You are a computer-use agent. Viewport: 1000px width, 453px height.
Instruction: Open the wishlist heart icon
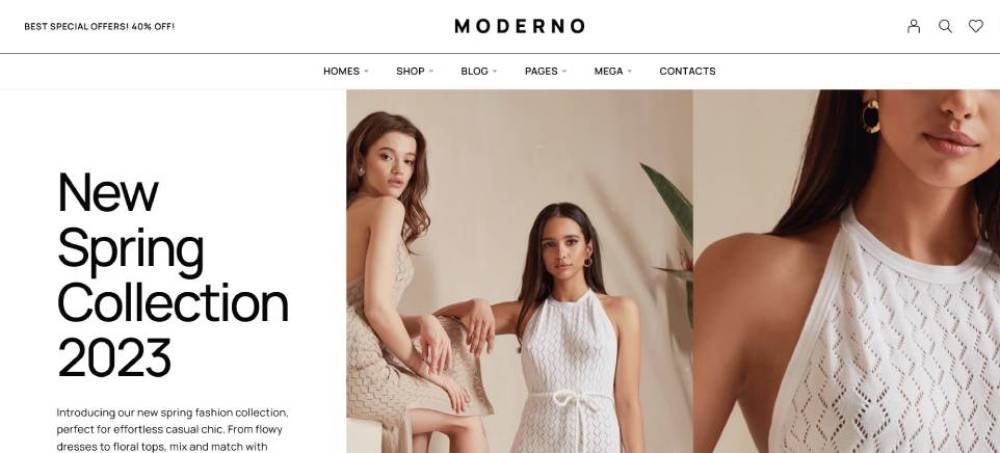[976, 26]
